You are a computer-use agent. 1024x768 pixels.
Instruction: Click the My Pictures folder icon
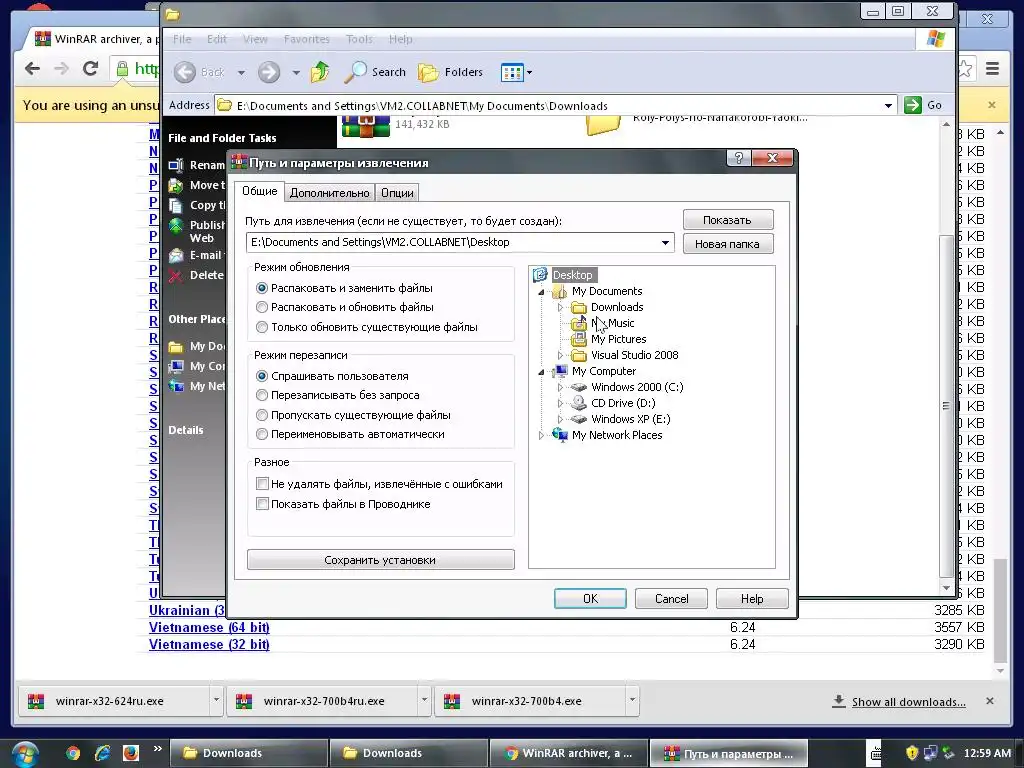579,339
